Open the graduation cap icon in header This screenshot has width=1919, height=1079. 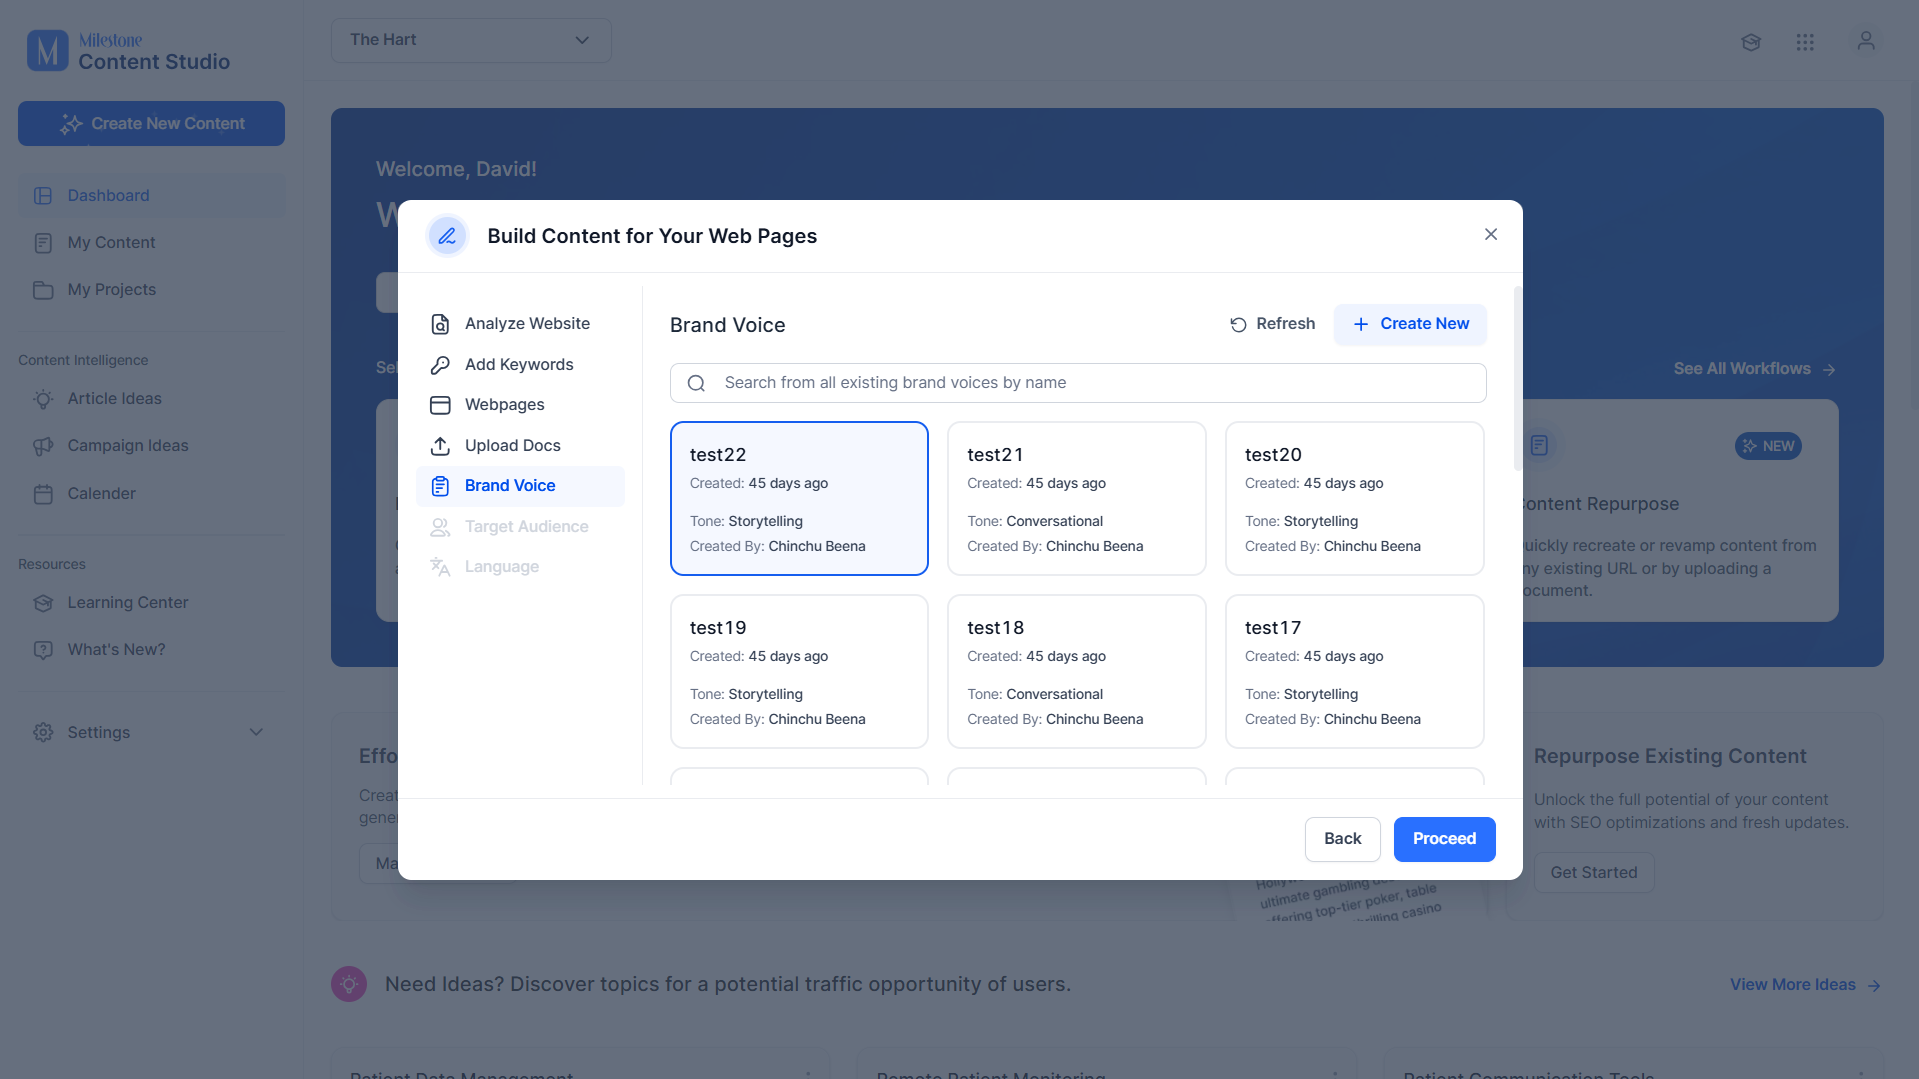tap(1751, 42)
